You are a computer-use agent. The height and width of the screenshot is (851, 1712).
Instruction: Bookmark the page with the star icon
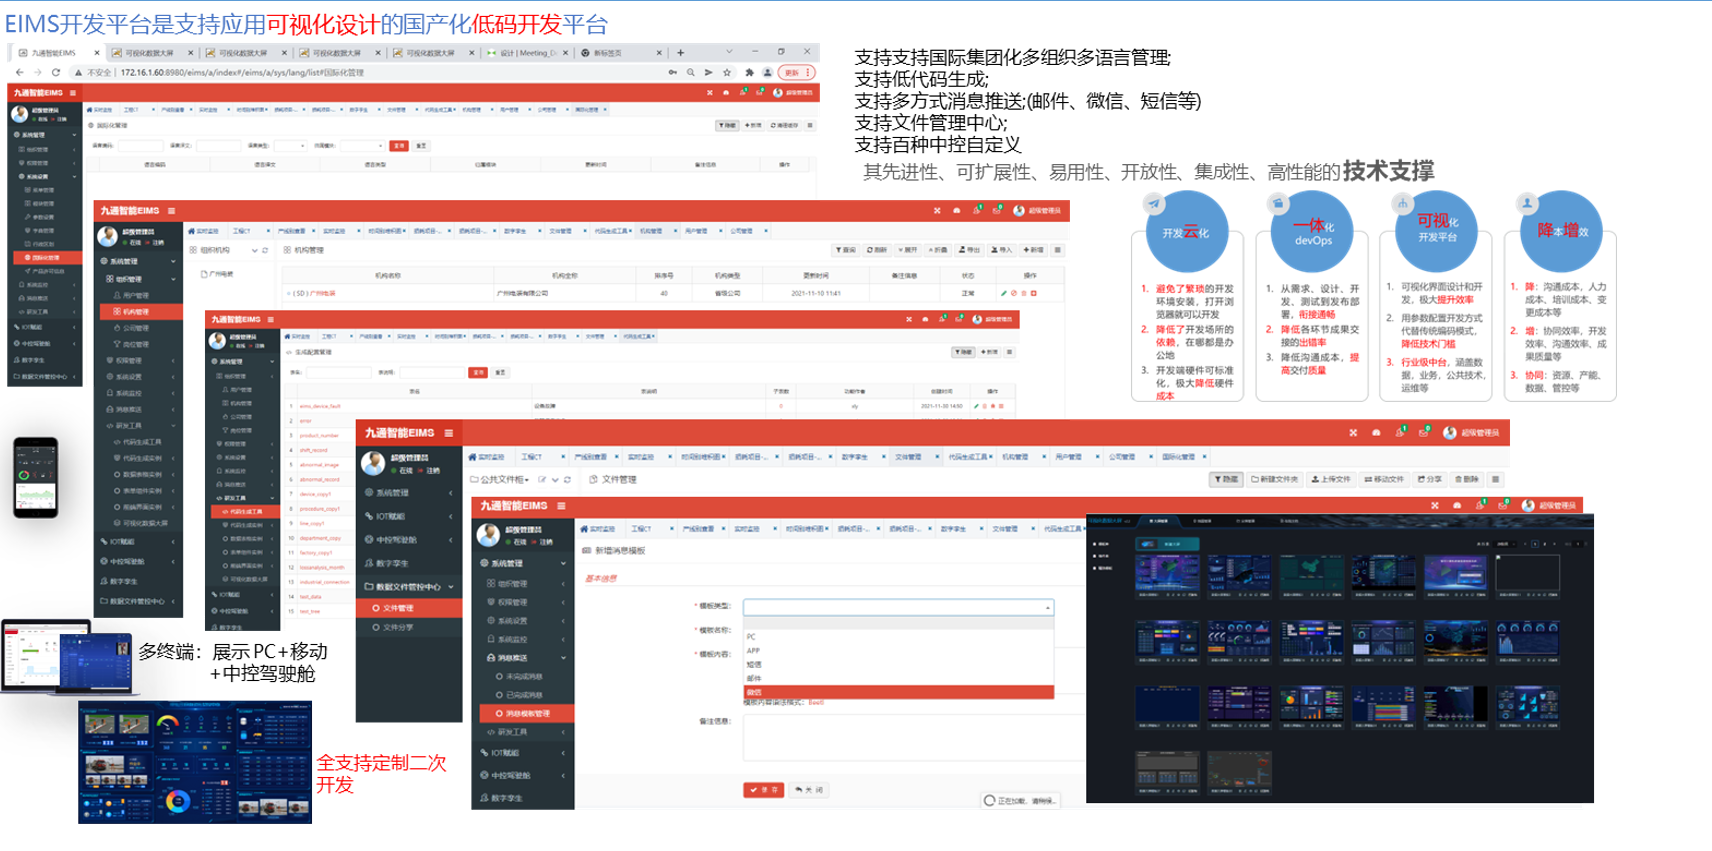(x=727, y=72)
